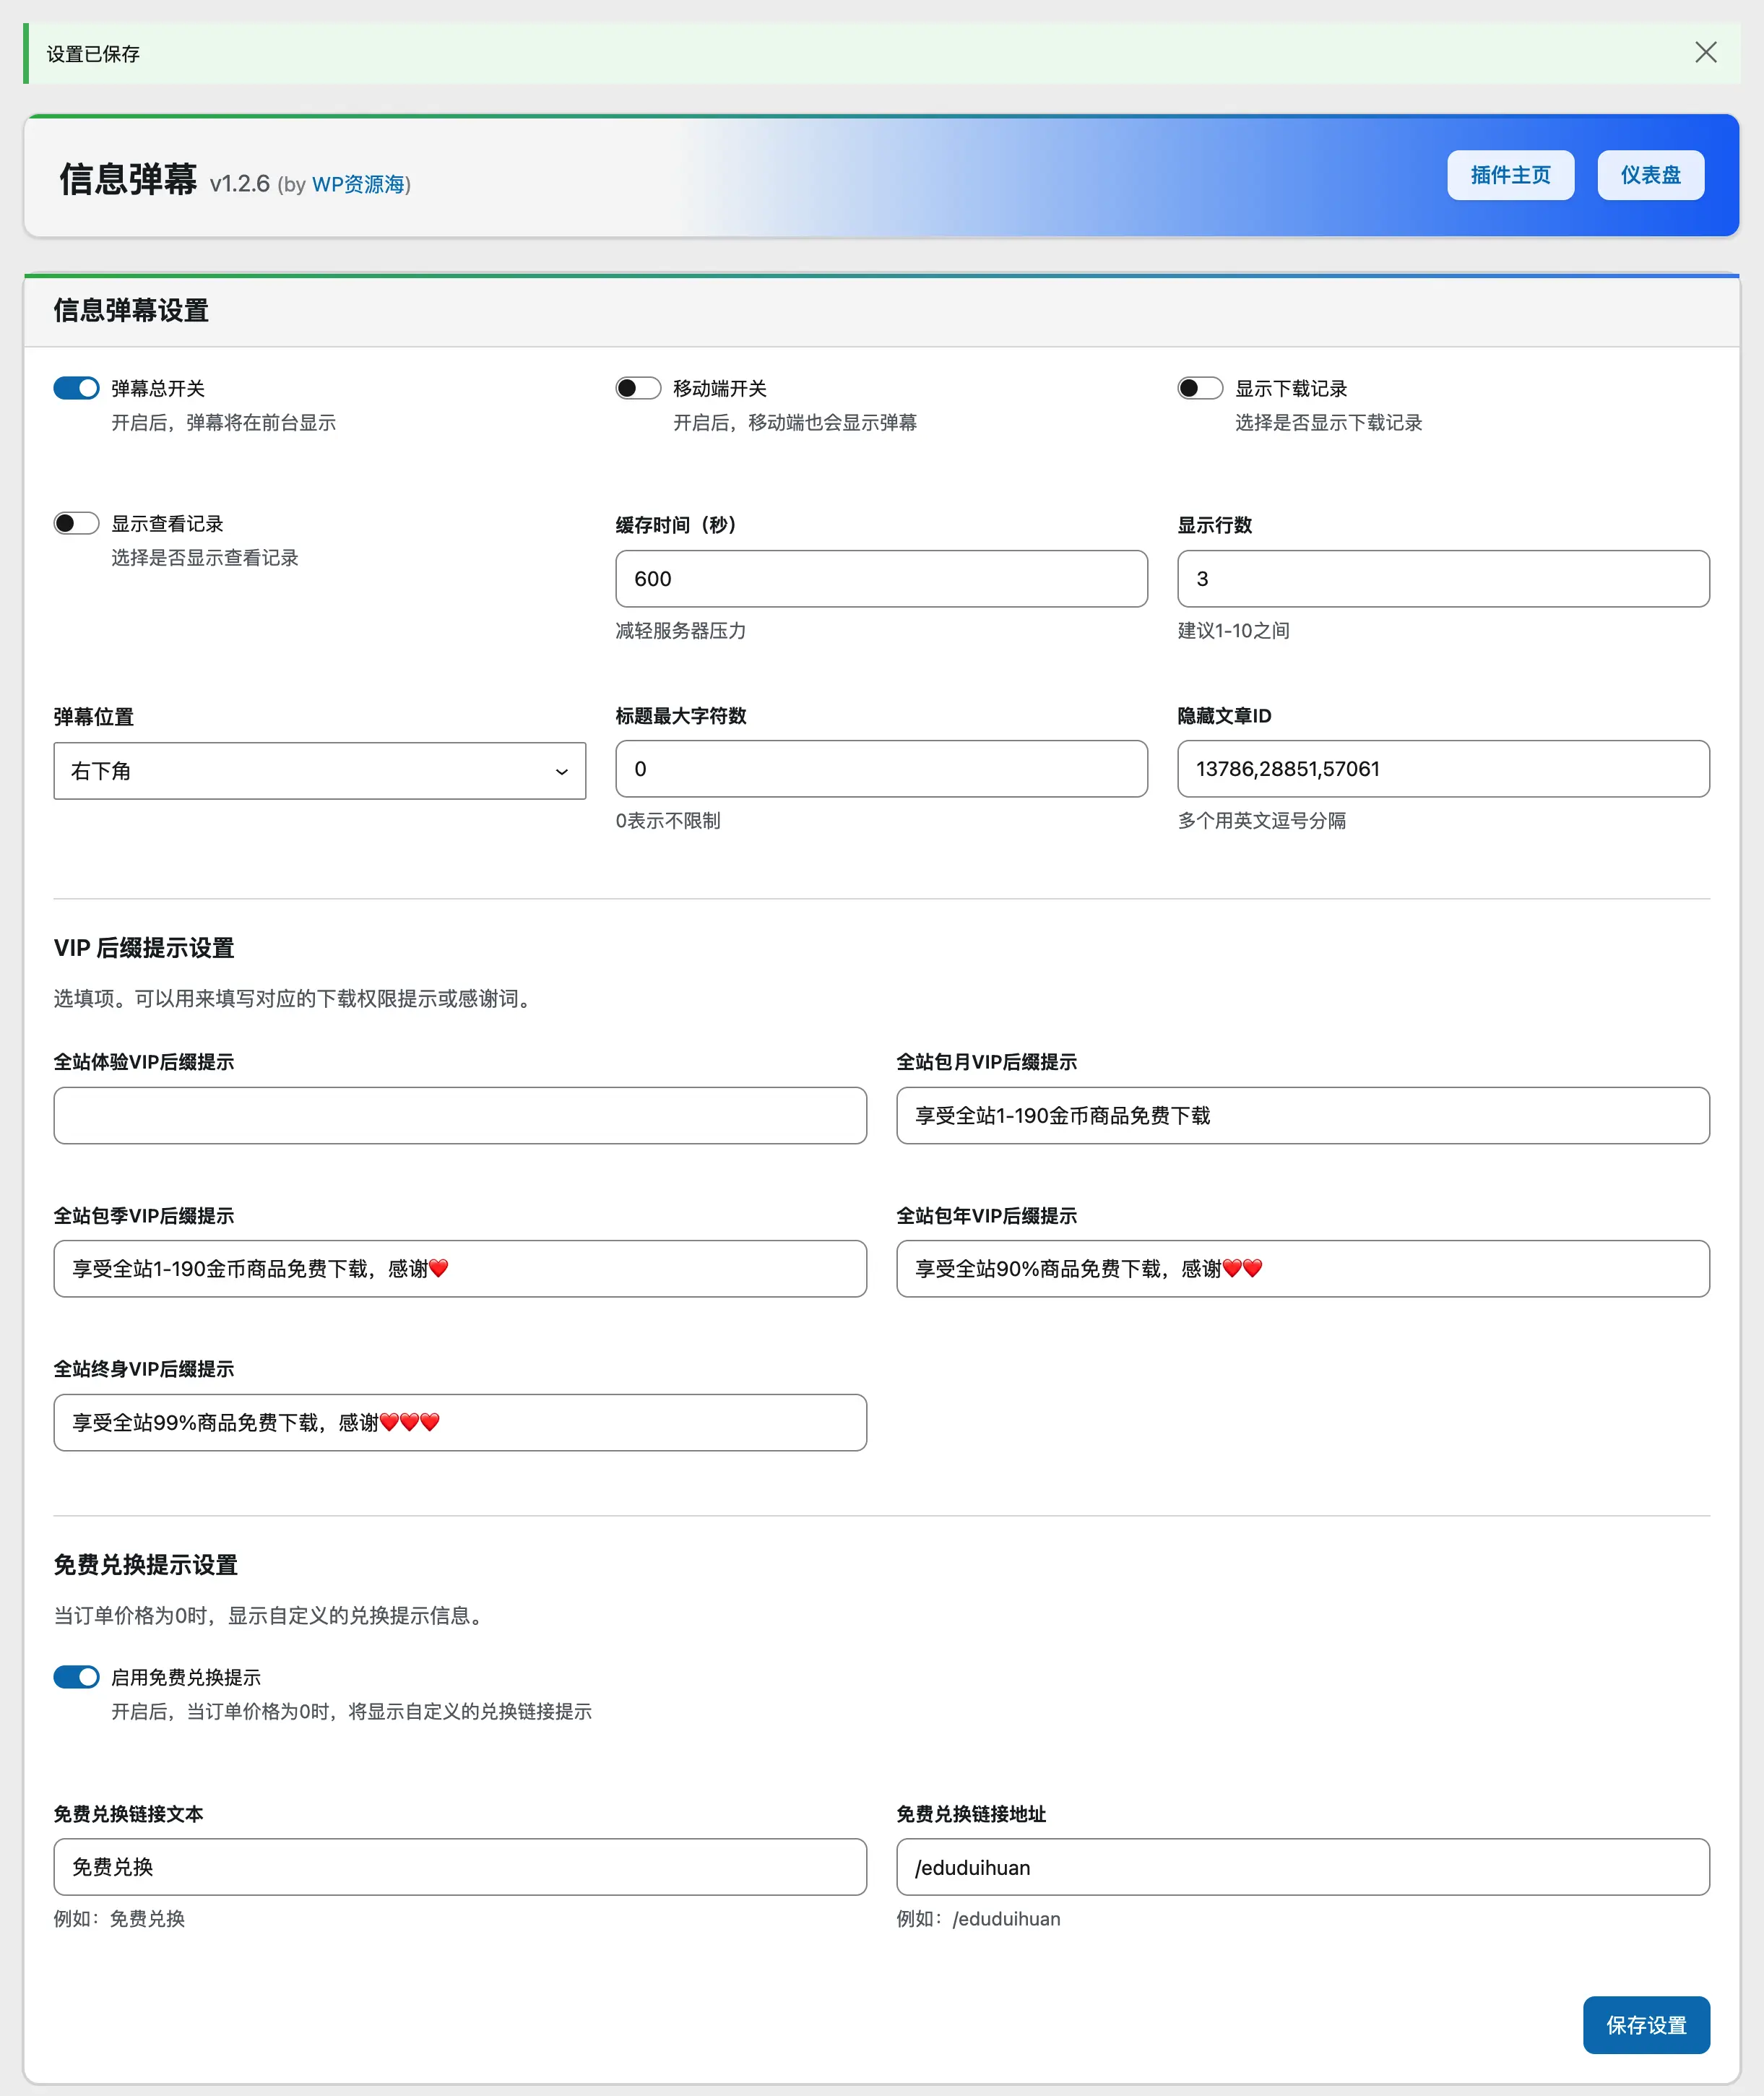1764x2096 pixels.
Task: Open the 弹幕位置 dropdown showing 右下角
Action: click(x=320, y=770)
